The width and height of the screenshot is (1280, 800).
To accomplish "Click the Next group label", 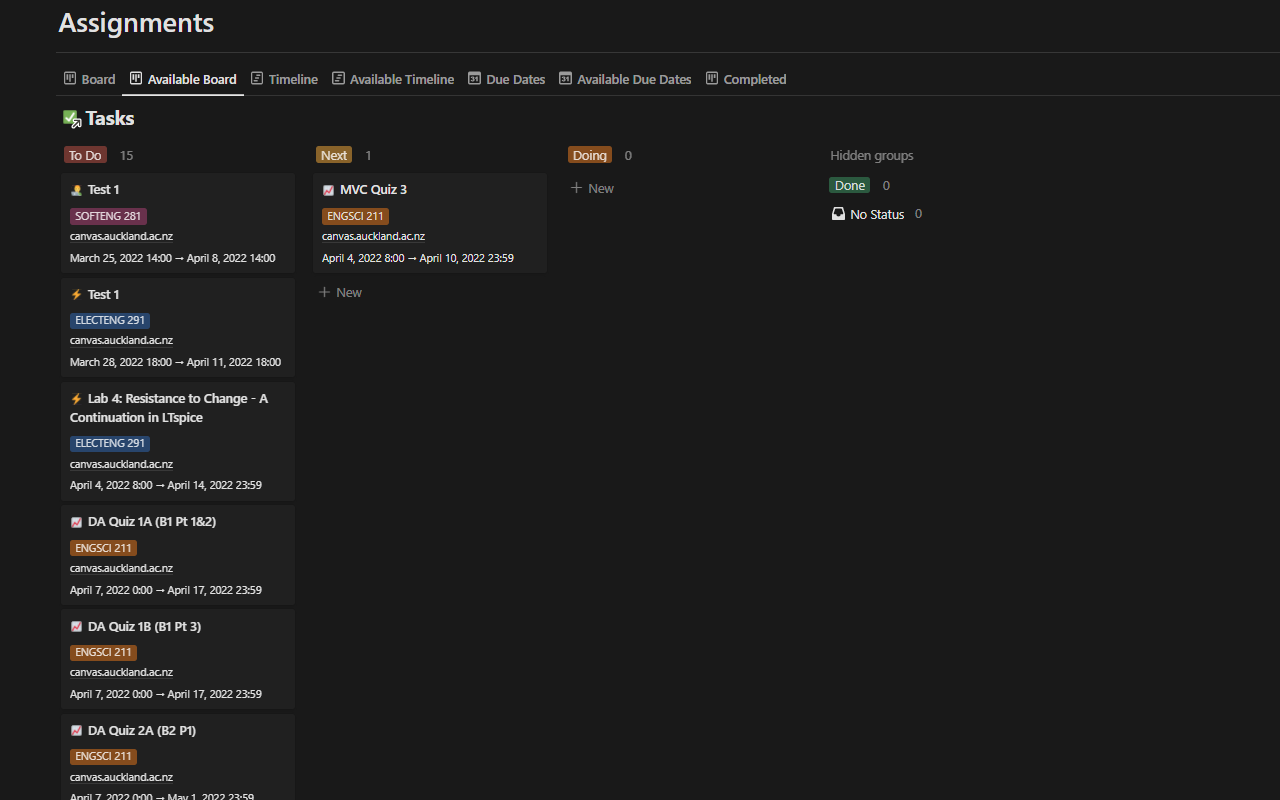I will tap(334, 155).
